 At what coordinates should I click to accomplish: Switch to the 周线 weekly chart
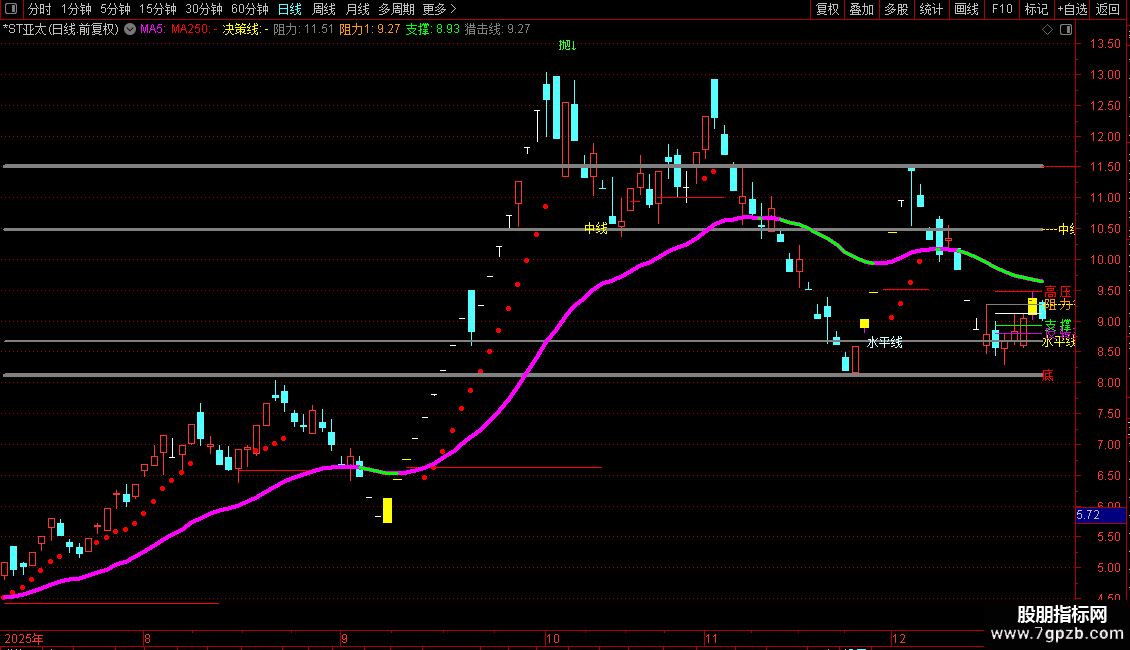coord(324,9)
